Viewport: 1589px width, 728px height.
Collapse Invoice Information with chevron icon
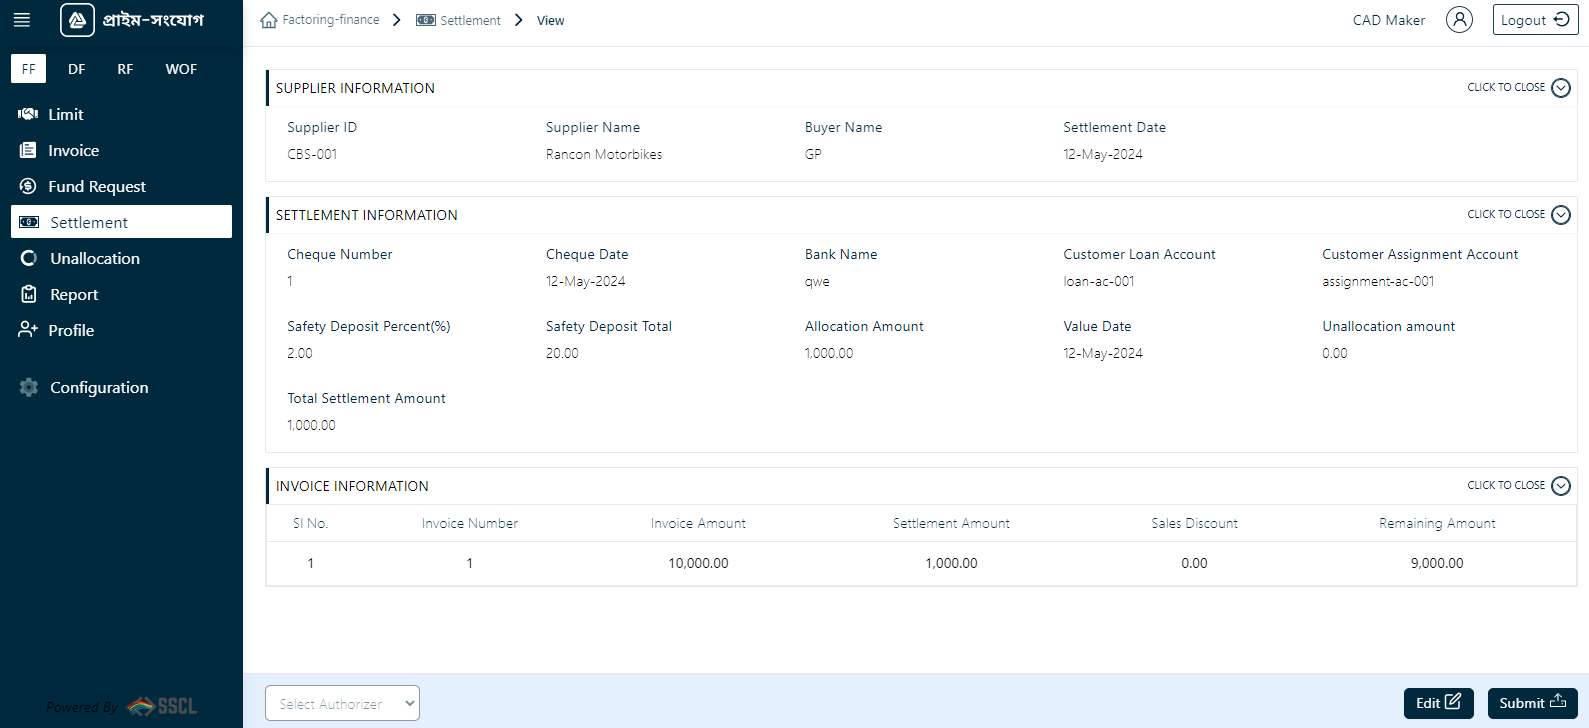[x=1561, y=486]
